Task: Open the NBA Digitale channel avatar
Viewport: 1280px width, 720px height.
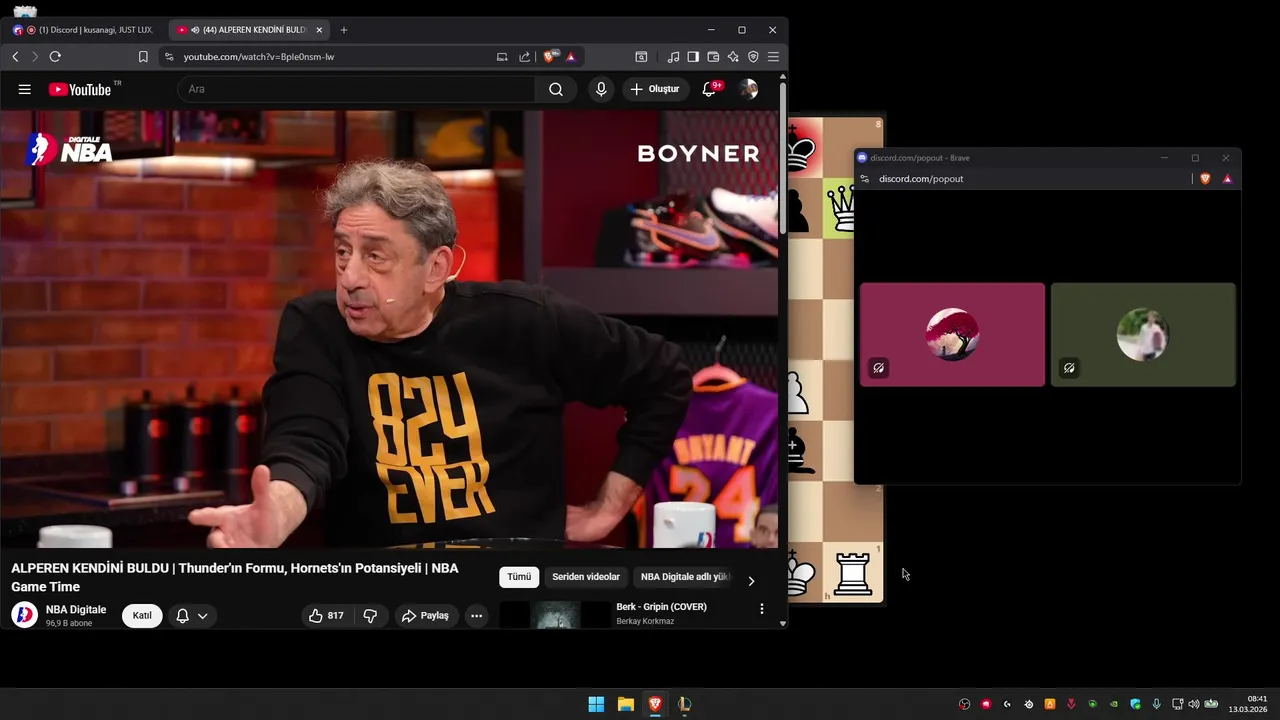Action: click(25, 615)
